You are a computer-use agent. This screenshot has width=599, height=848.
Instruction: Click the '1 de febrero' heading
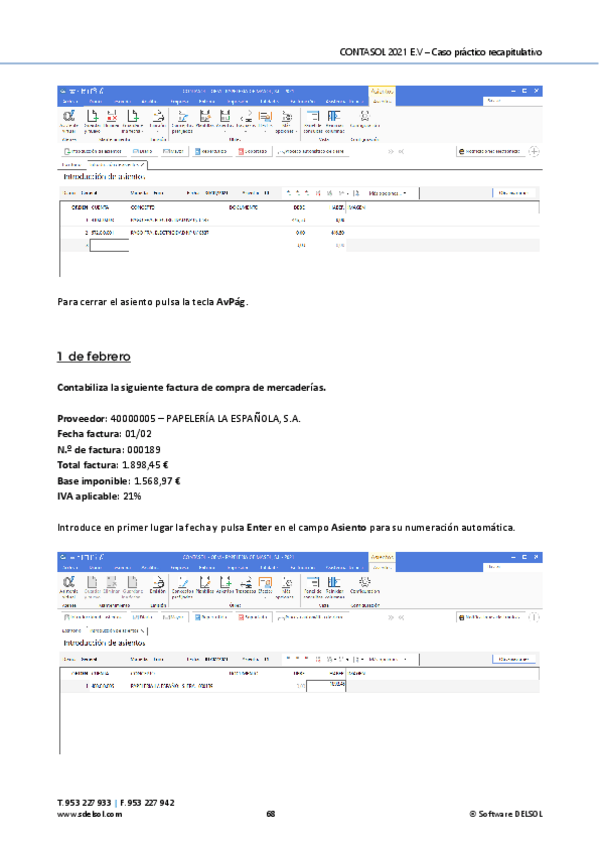[x=94, y=356]
